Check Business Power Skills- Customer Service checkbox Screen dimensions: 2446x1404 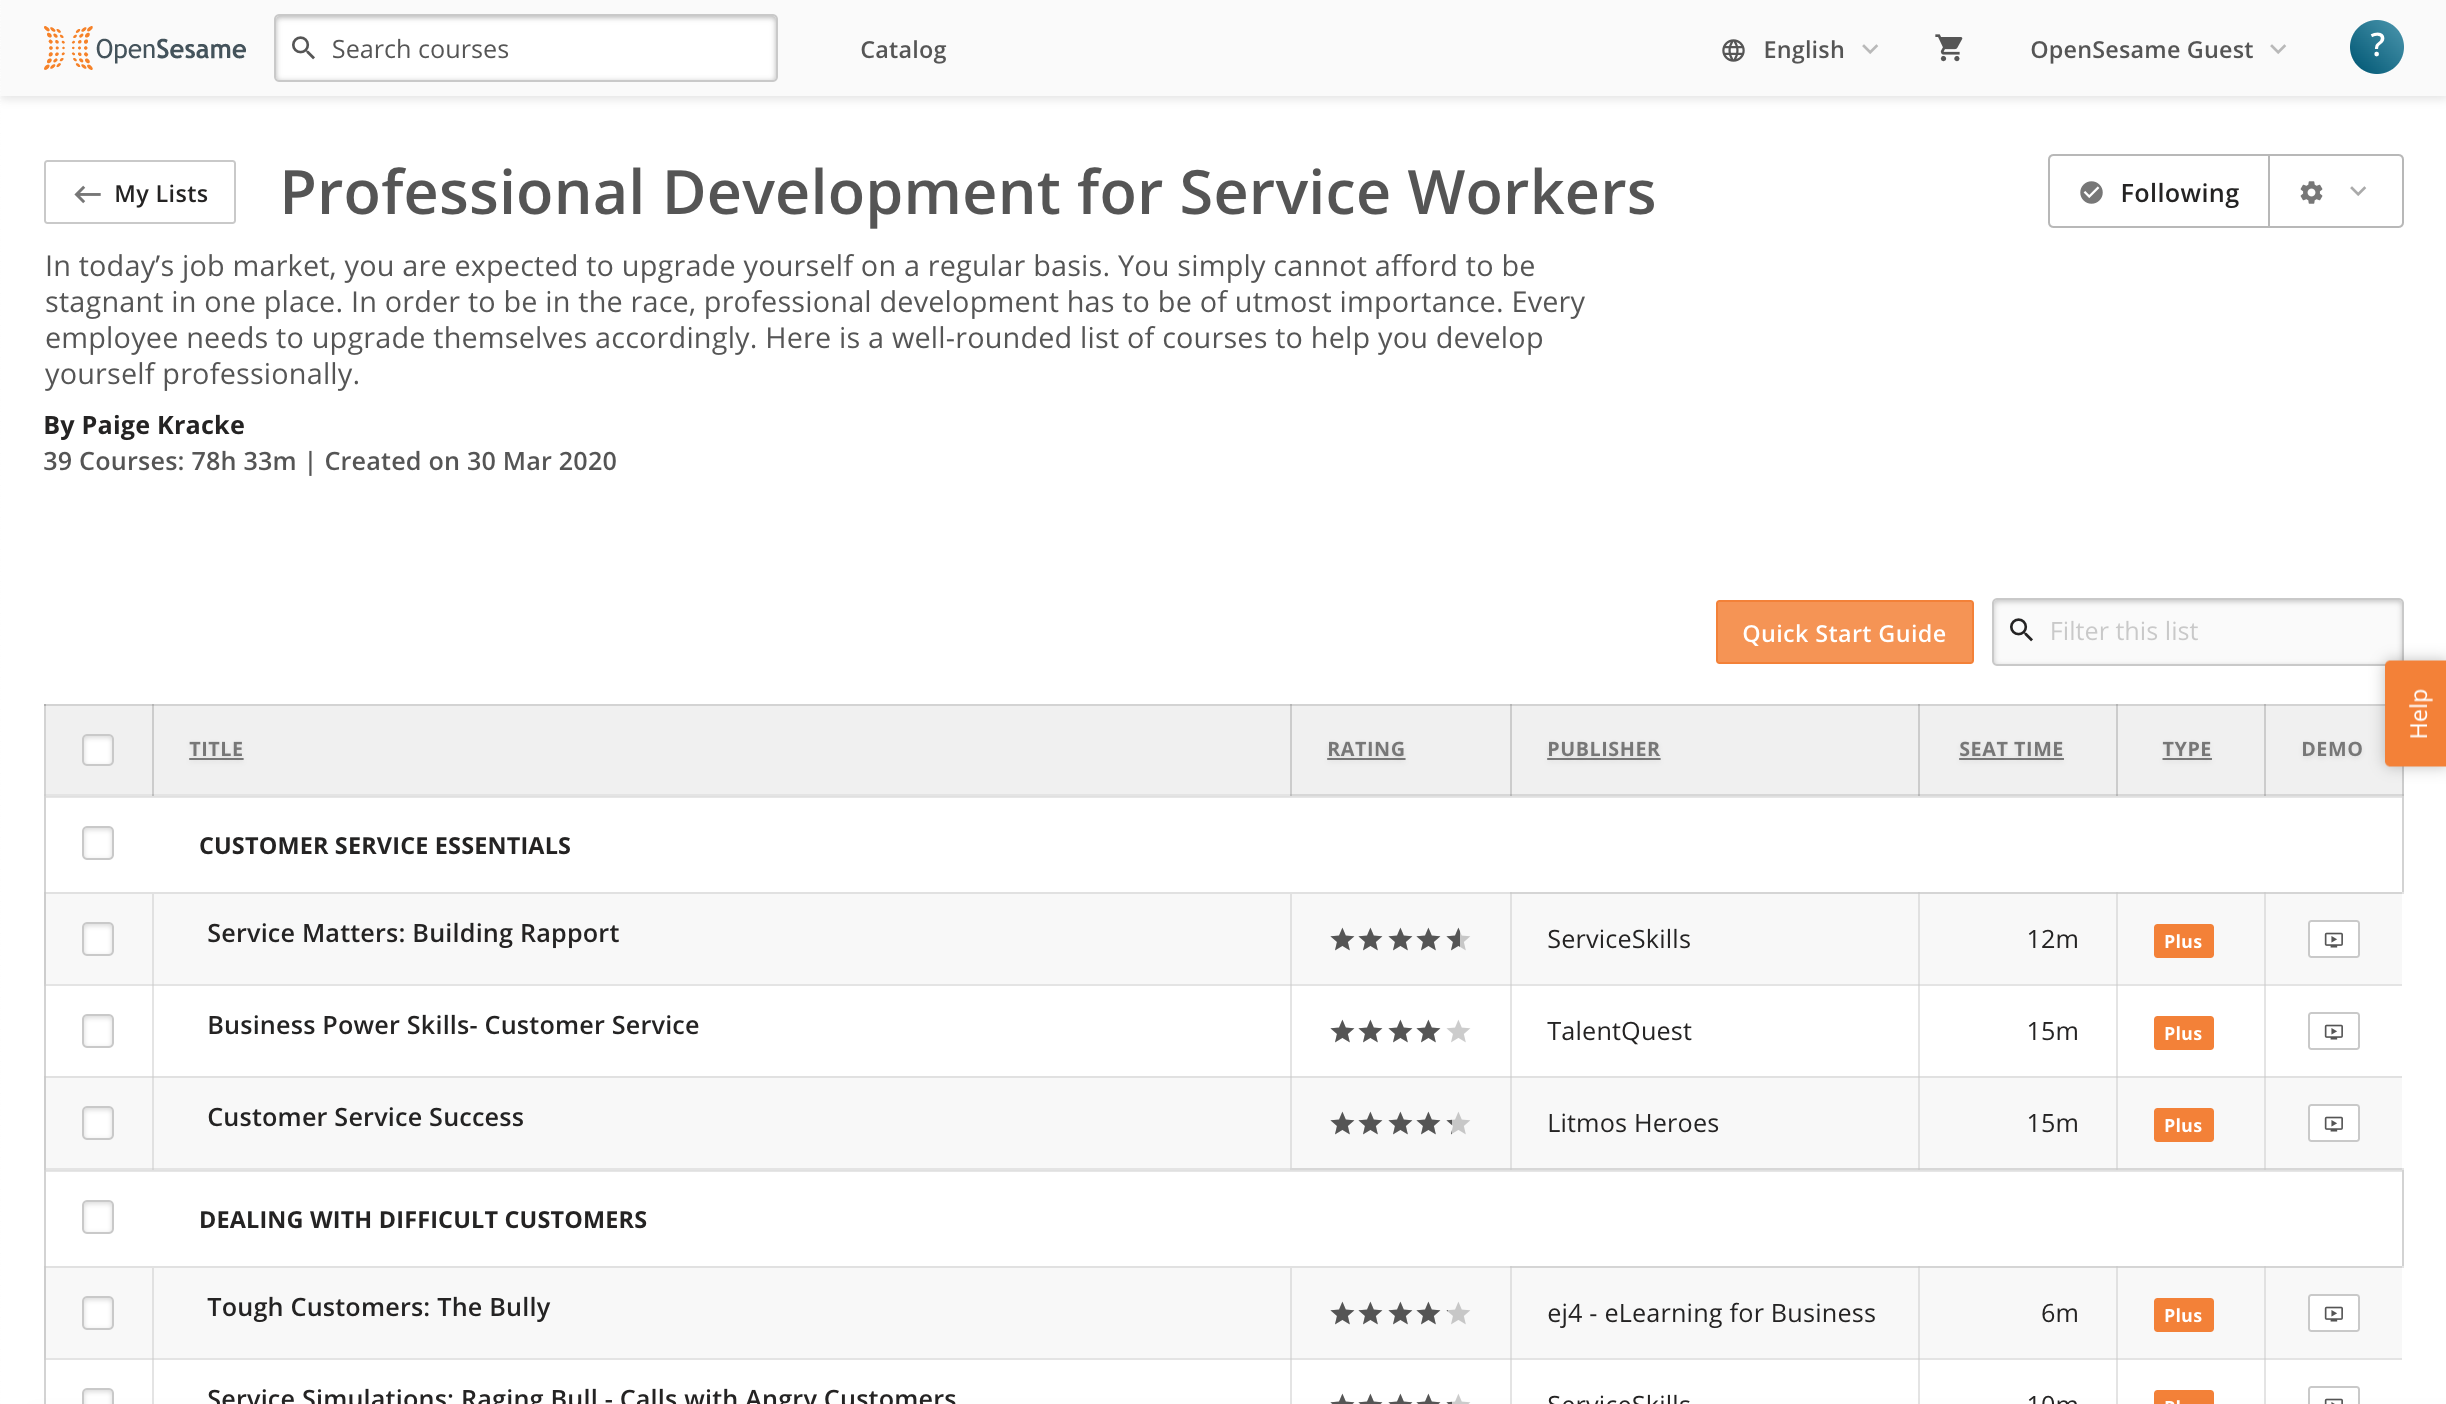tap(98, 1031)
